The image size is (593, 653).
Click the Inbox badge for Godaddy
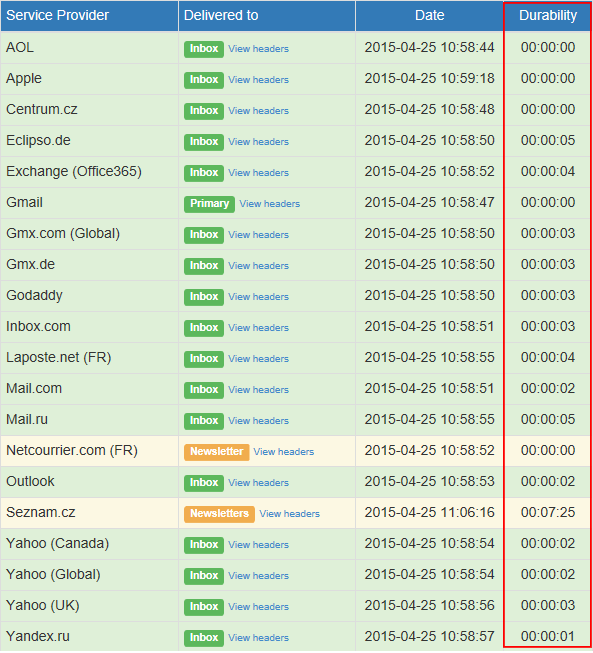click(204, 297)
